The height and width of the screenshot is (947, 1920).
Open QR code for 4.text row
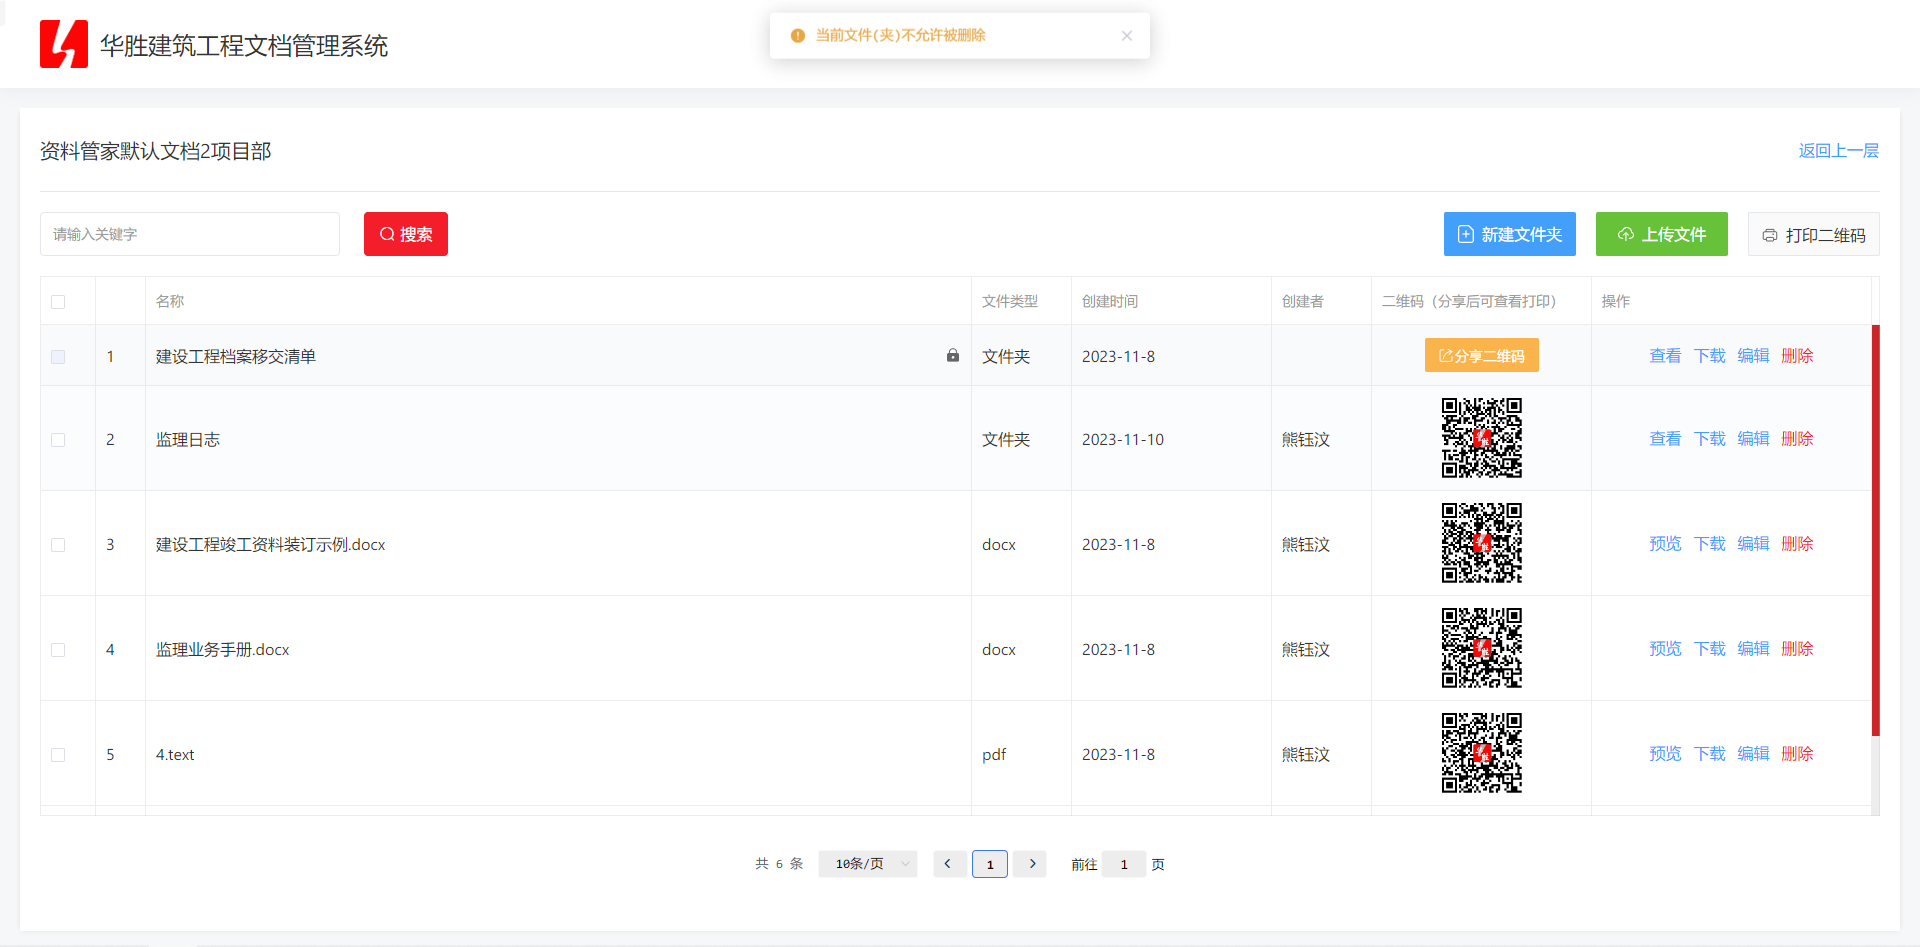(x=1482, y=753)
